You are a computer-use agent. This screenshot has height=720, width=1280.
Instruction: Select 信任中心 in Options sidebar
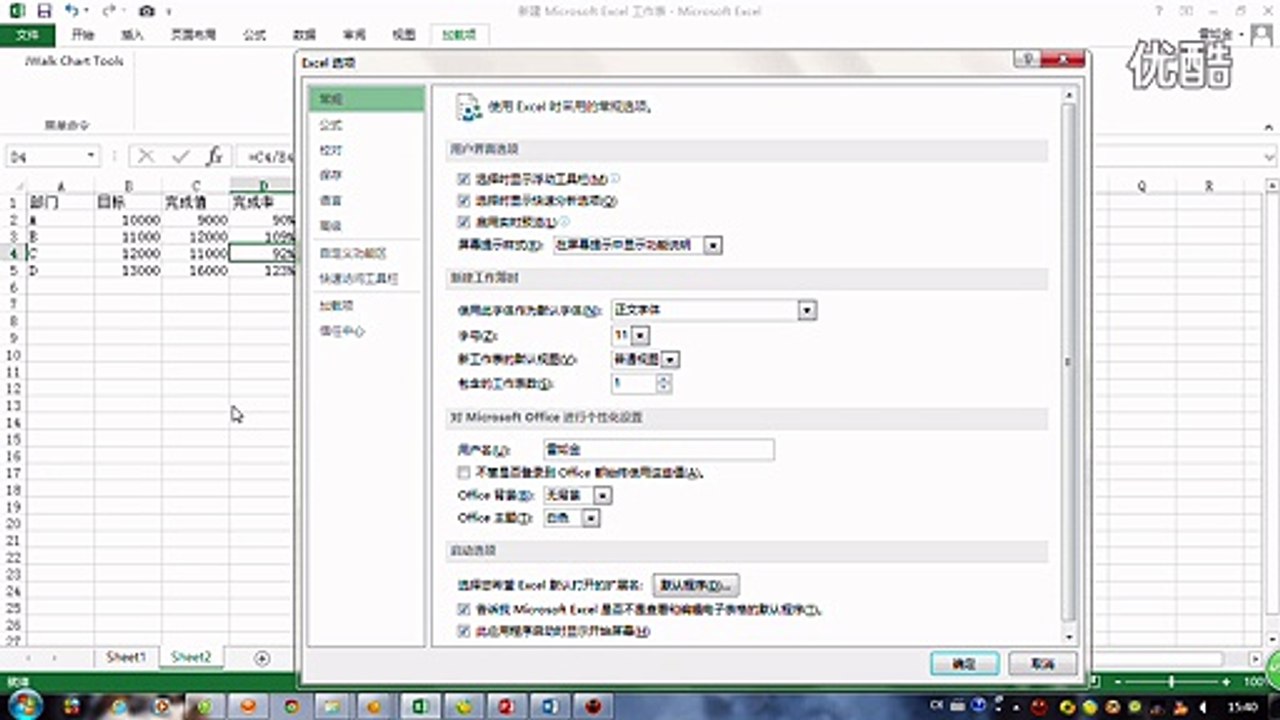(366, 330)
